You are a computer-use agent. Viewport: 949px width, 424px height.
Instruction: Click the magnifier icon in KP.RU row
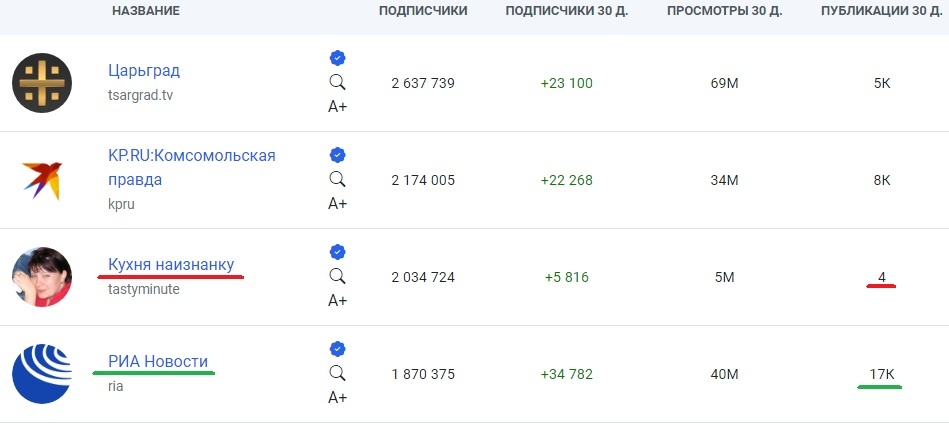(337, 179)
